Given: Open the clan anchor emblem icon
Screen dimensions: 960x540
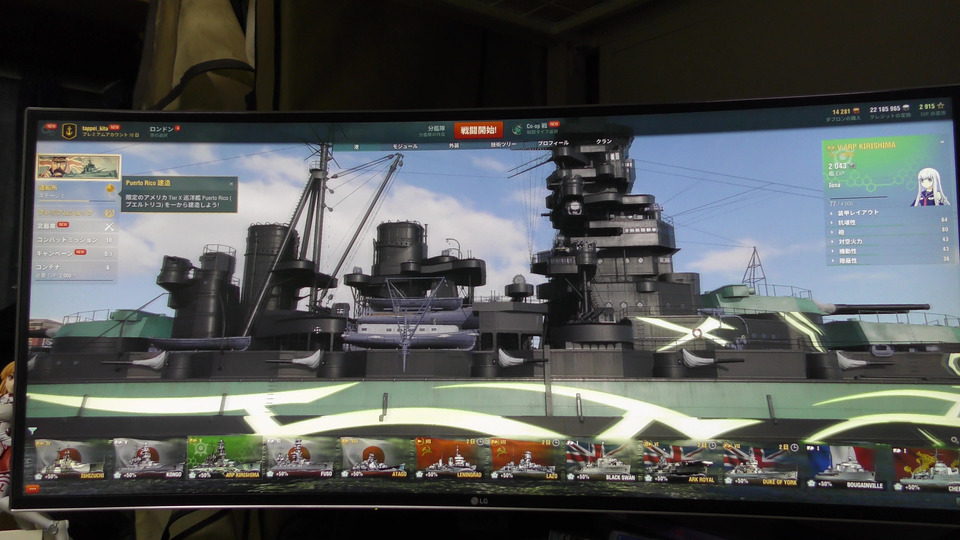Looking at the screenshot, I should (69, 130).
